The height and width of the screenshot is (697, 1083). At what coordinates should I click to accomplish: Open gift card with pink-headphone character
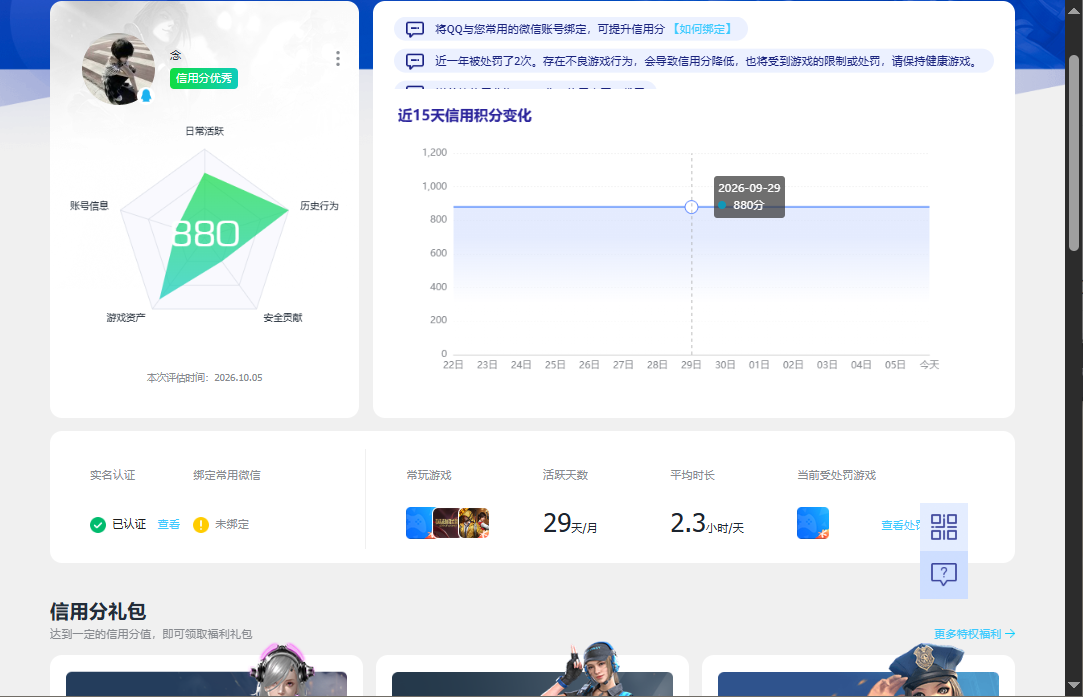(207, 676)
